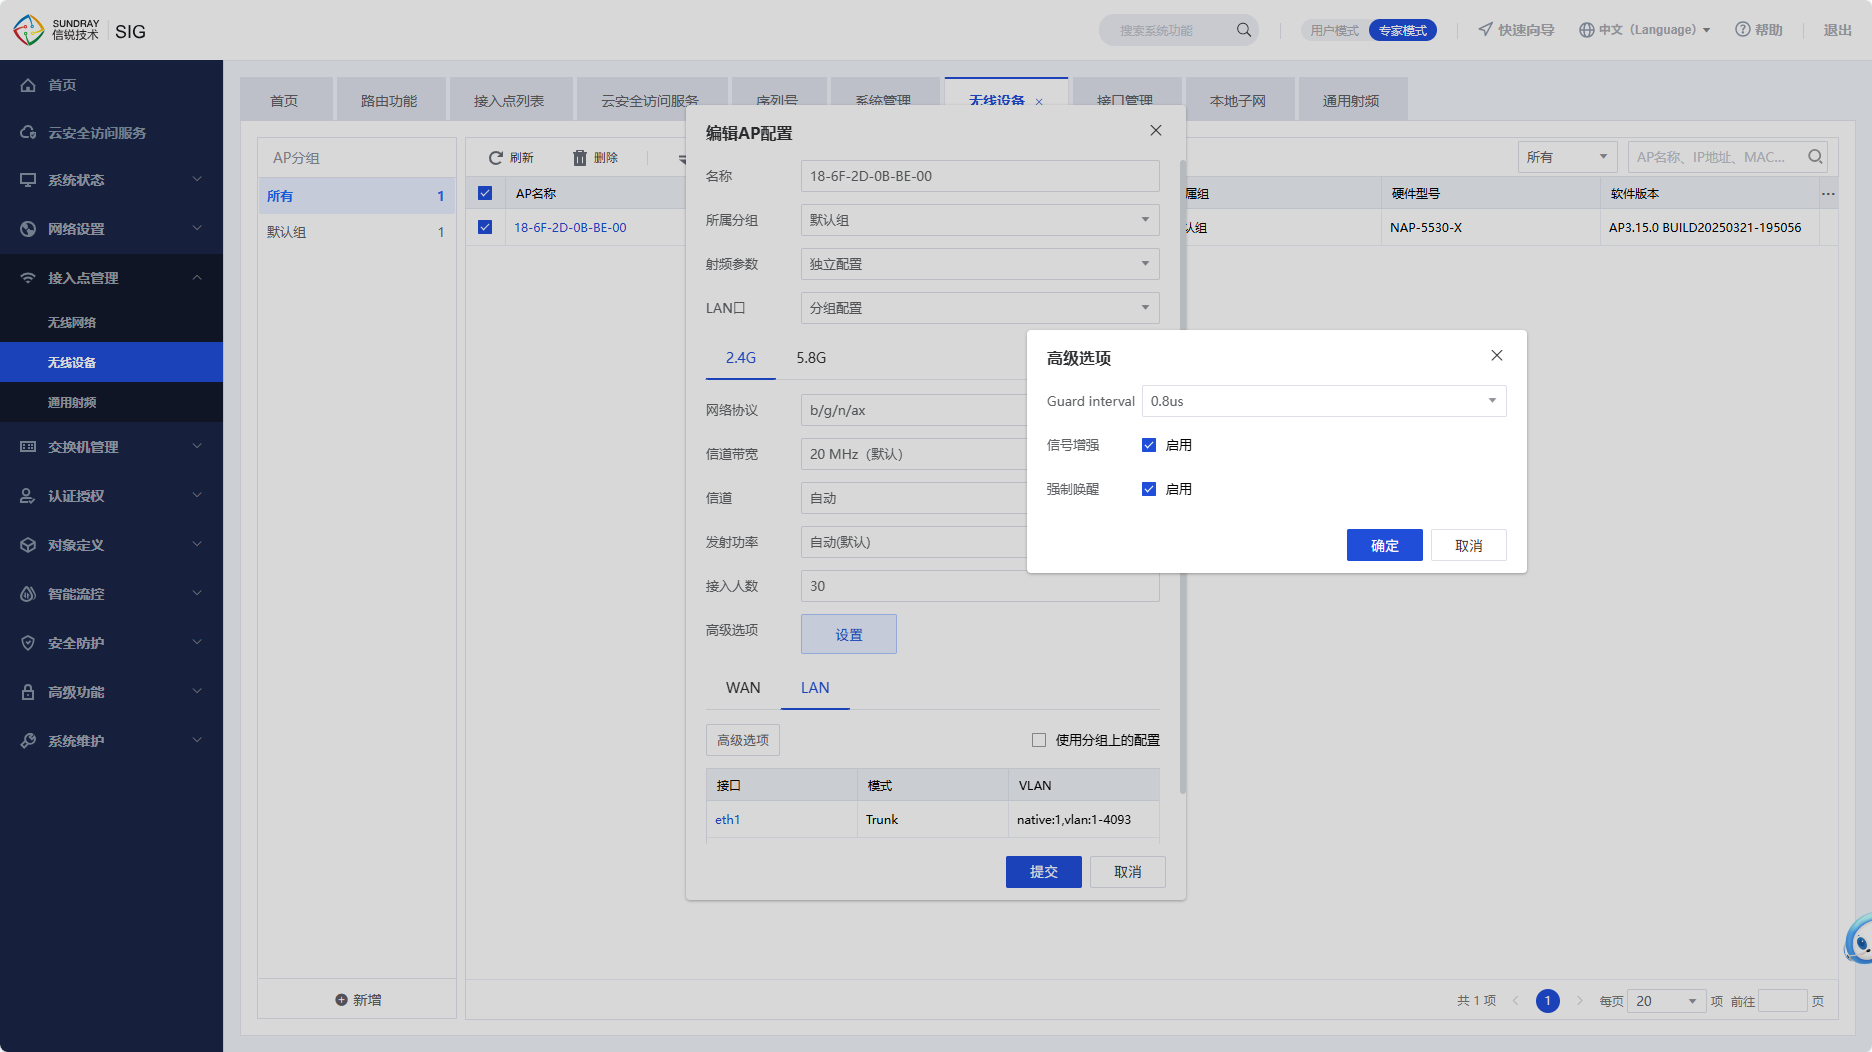Screen dimensions: 1872x1052
Task: Click 确定 in 高级选项 dialog
Action: click(x=1385, y=545)
